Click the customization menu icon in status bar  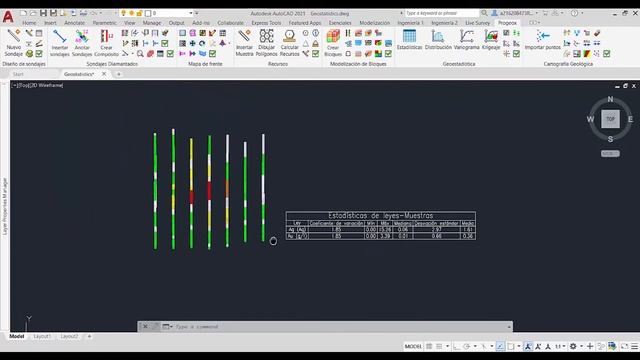[x=634, y=346]
